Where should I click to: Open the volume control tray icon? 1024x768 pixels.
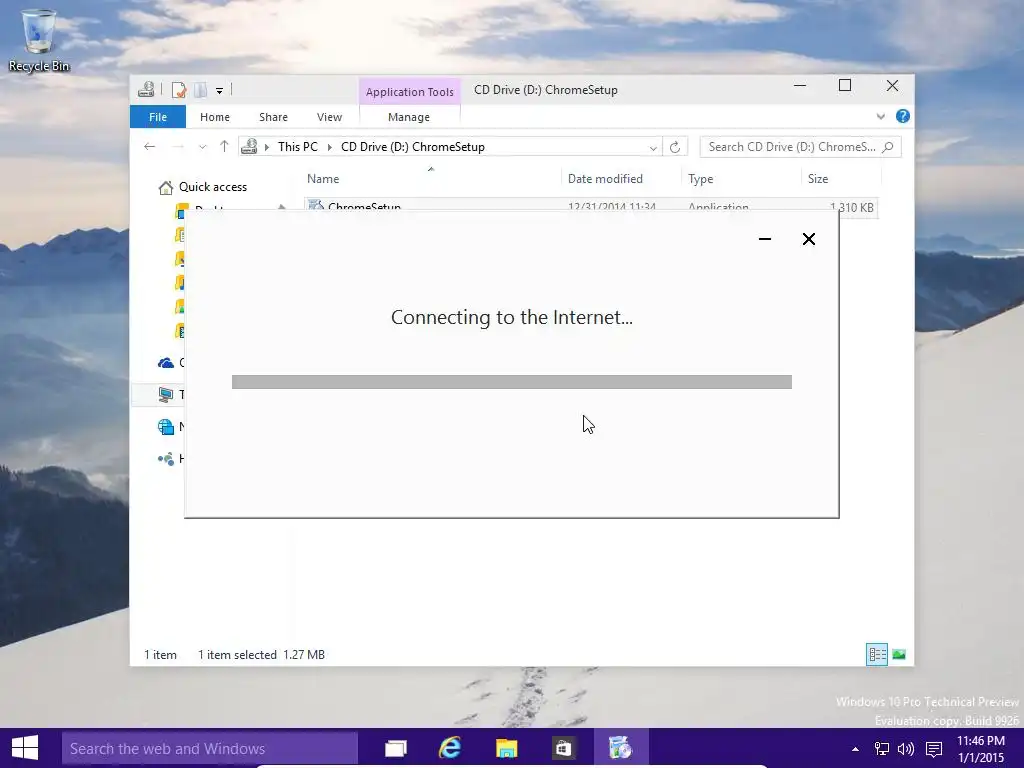(x=906, y=749)
